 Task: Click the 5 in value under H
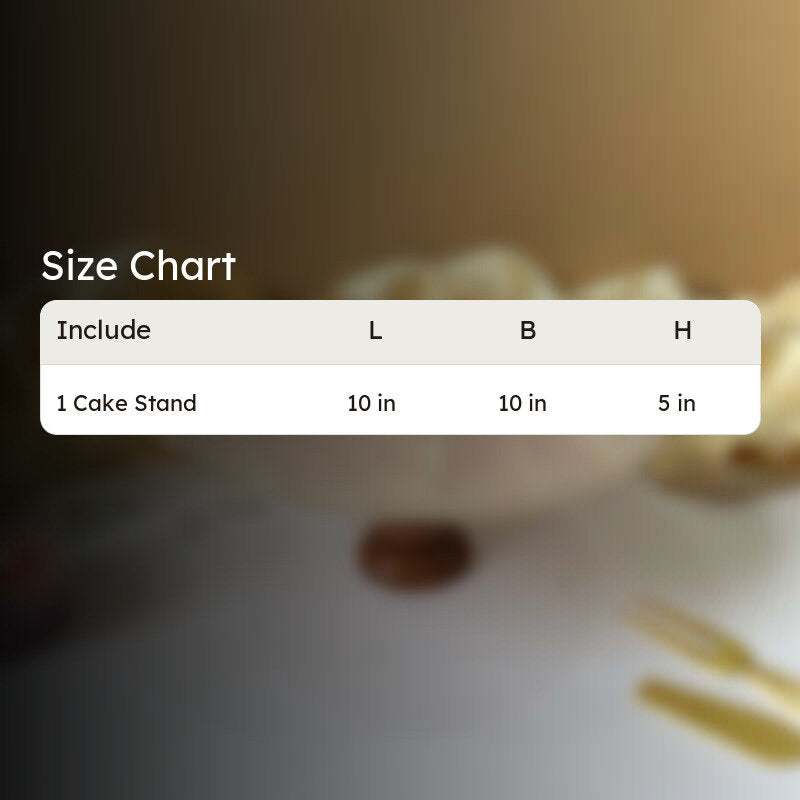[x=677, y=403]
